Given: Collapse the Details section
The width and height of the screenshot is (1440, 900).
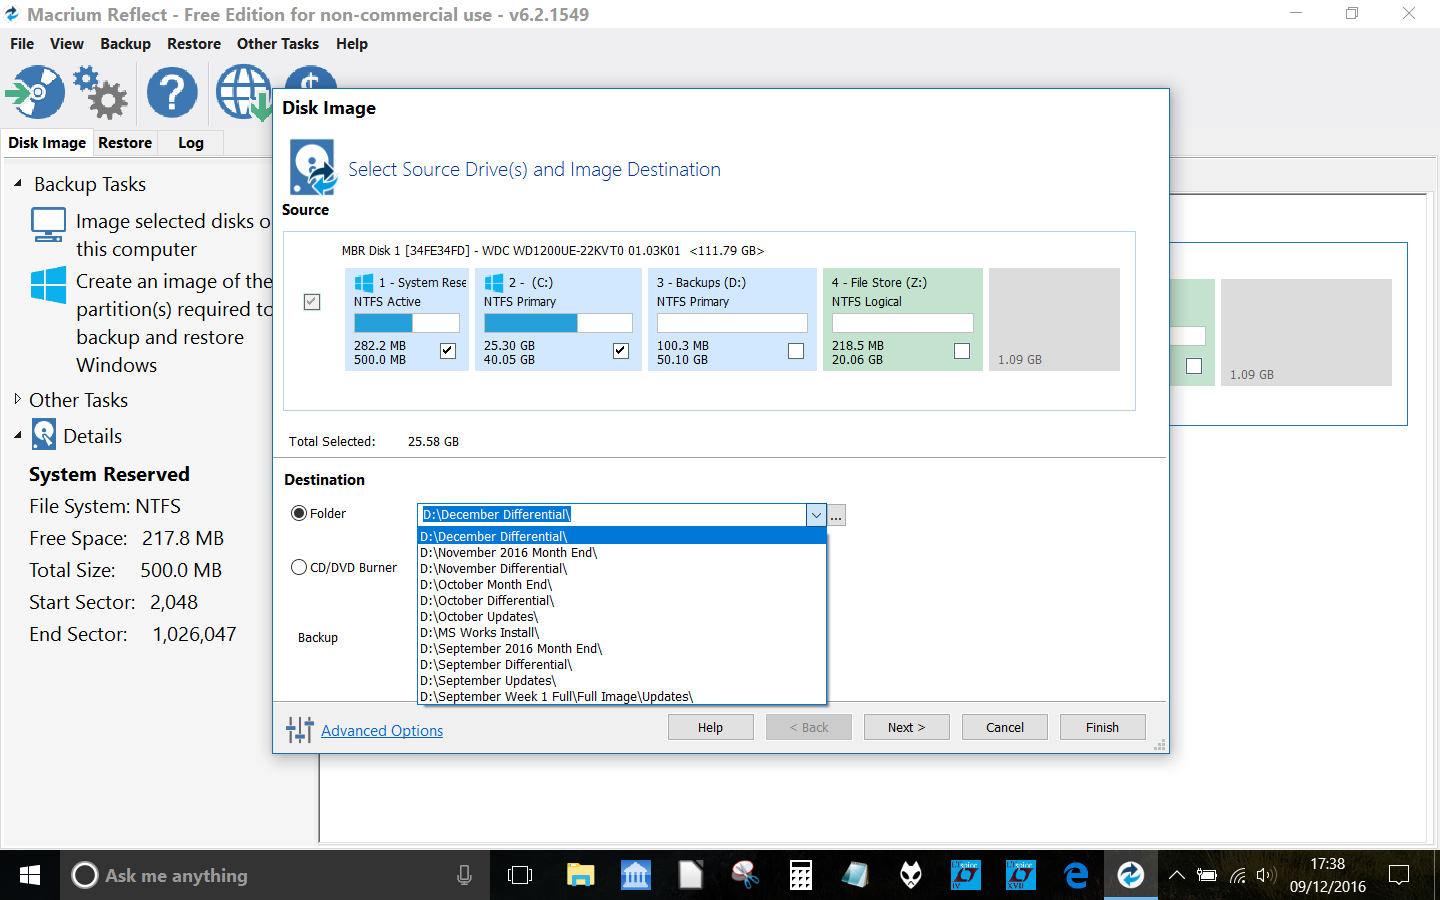Looking at the screenshot, I should pos(18,435).
